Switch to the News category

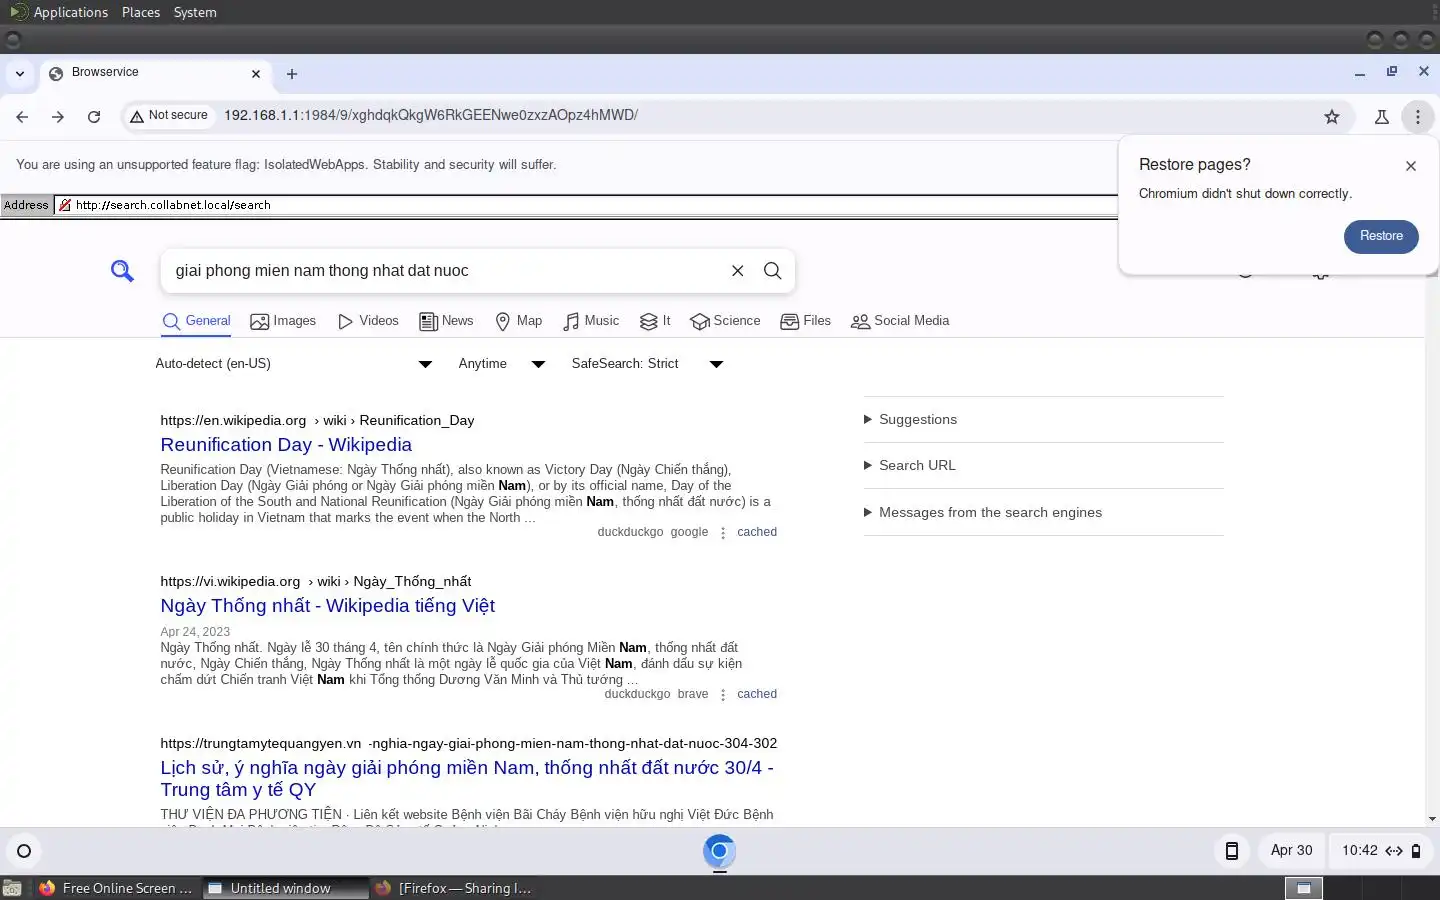click(446, 321)
